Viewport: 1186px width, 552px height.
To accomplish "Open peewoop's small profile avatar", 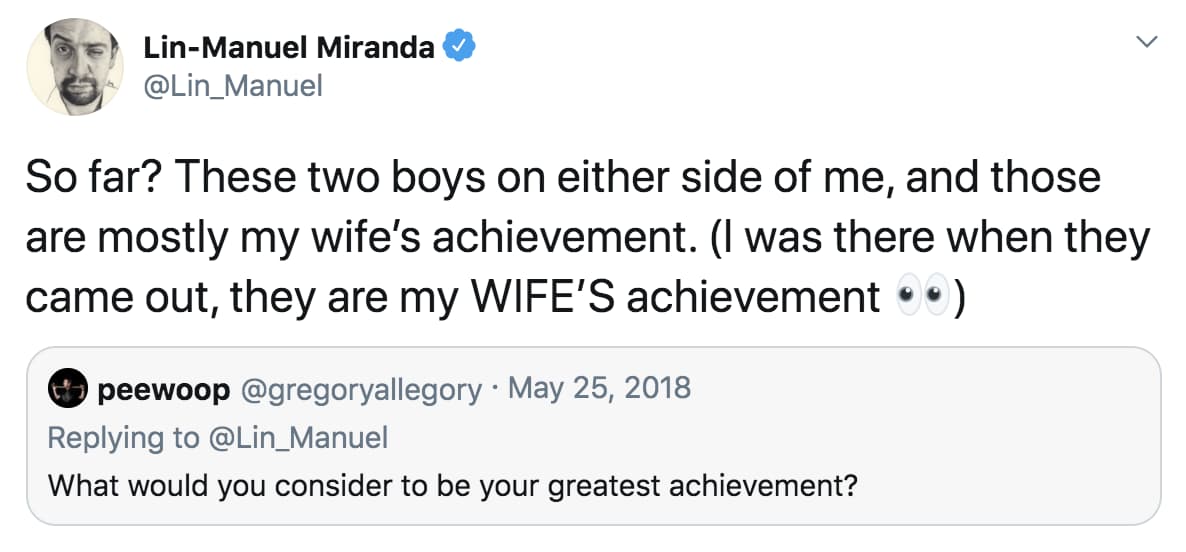I will pos(67,389).
